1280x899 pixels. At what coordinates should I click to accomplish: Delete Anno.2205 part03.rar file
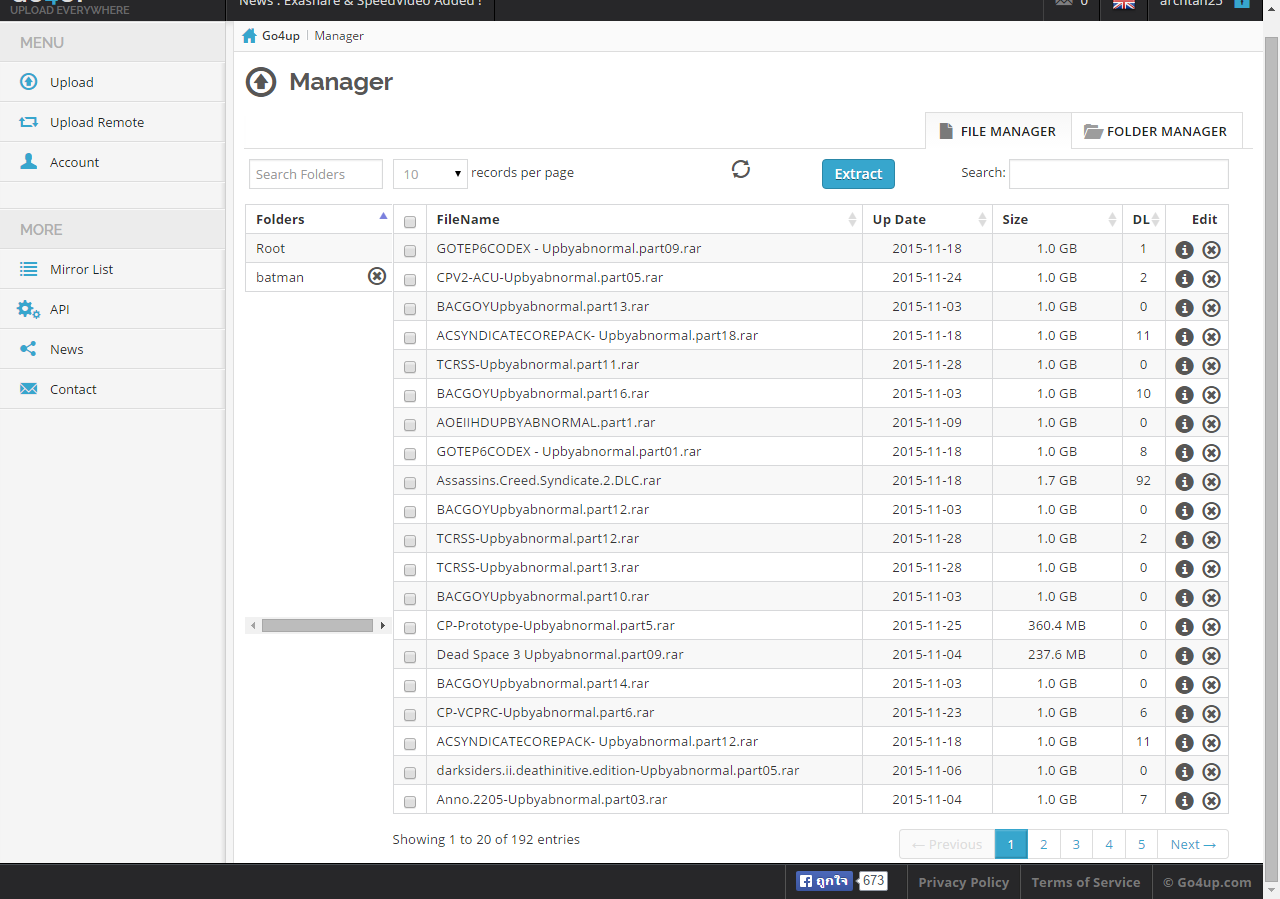(1211, 801)
